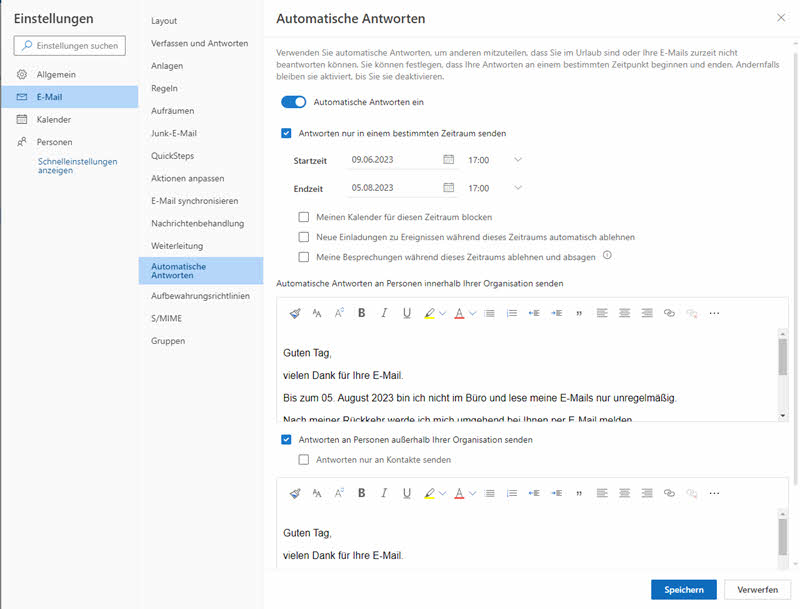Open highlight color dropdown in internal toolbar
Viewport: 800px width, 609px height.
click(442, 313)
